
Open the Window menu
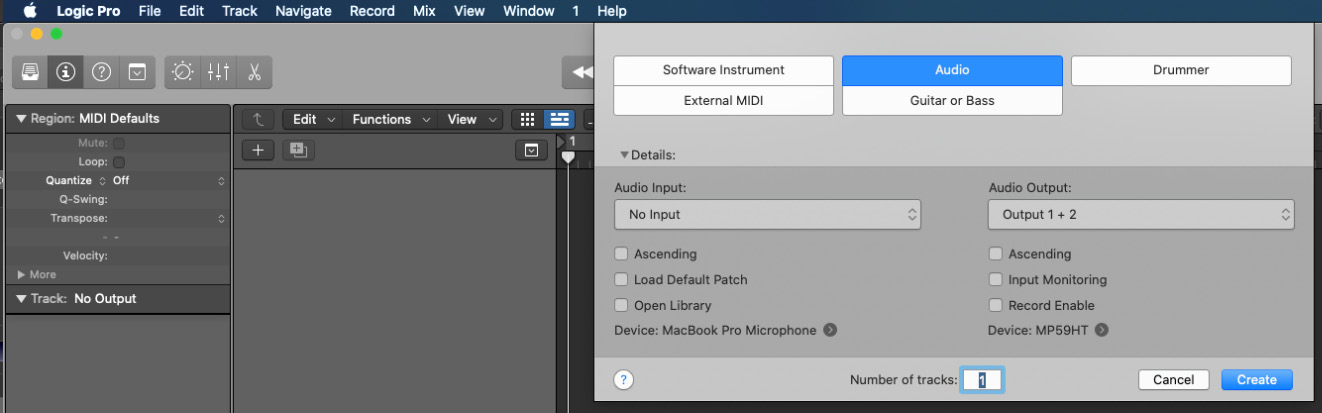pyautogui.click(x=529, y=11)
